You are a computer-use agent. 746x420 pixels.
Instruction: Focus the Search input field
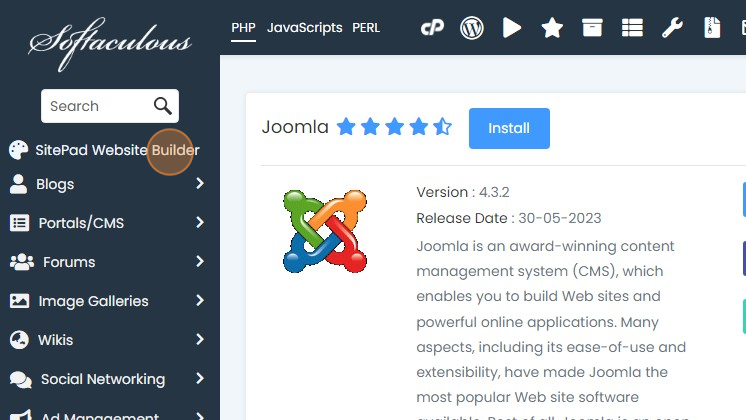110,106
